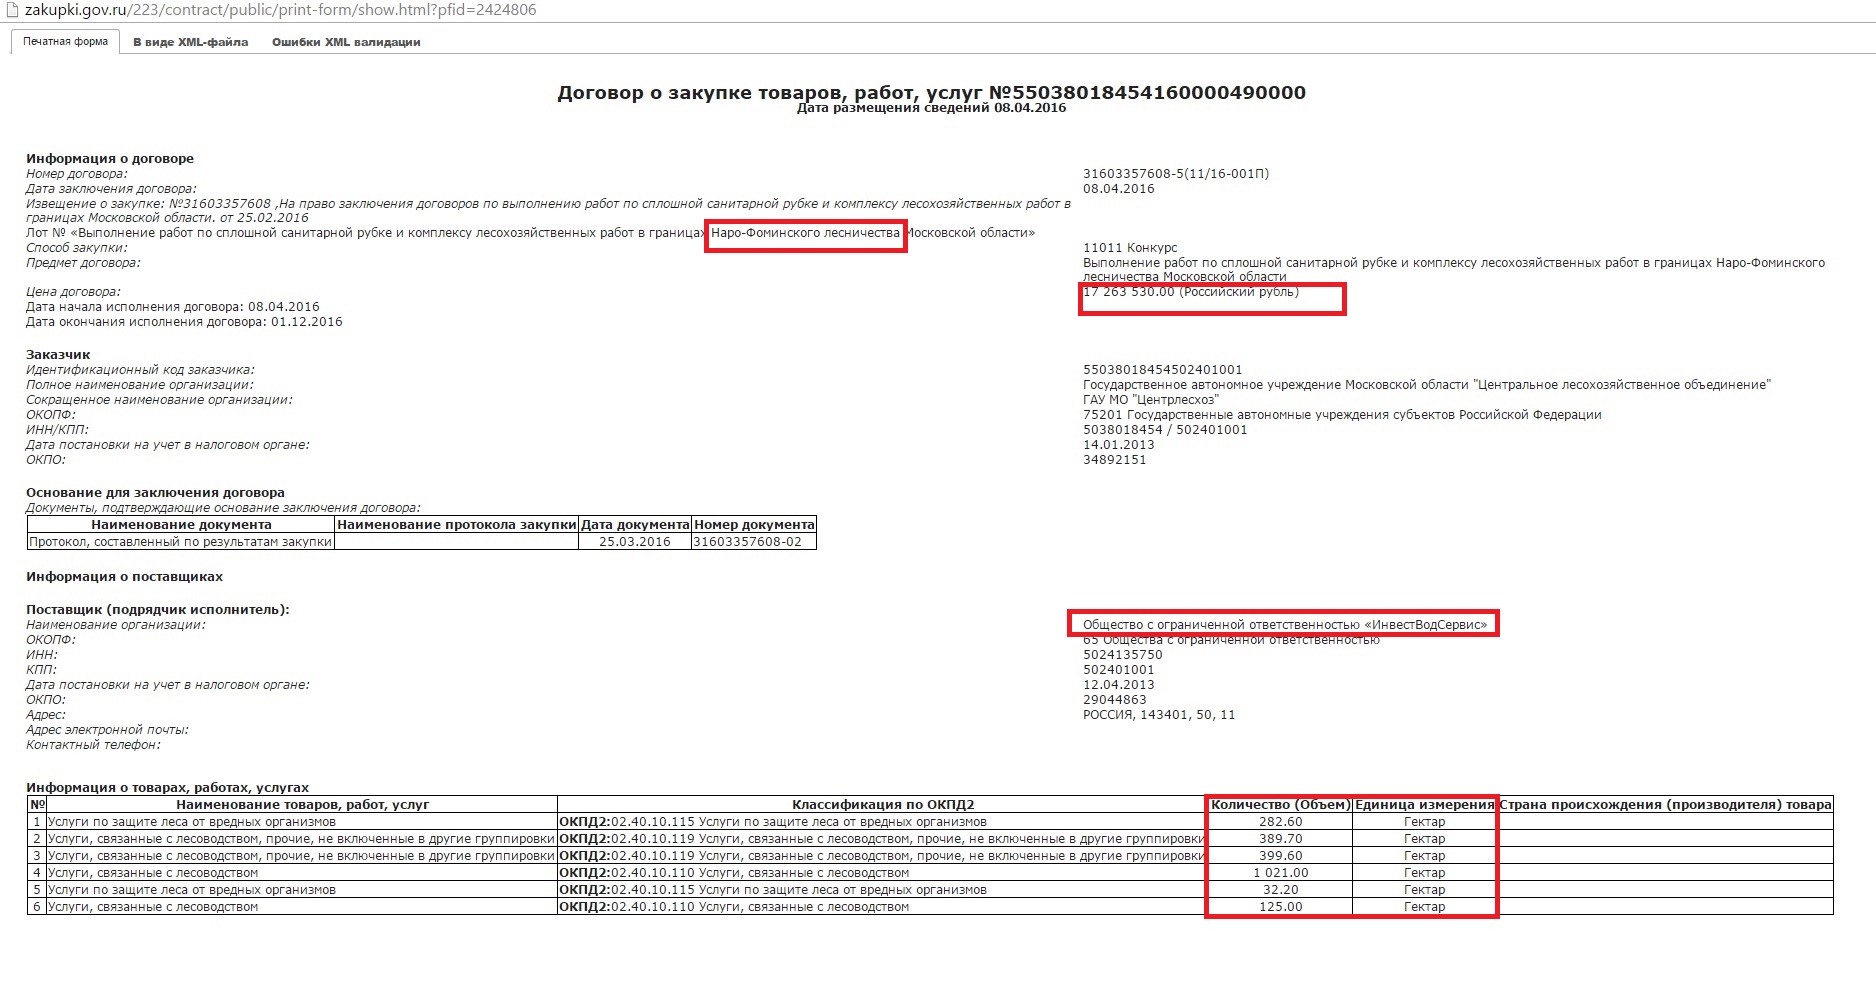Click supplier ИНН value 5024135750
Image resolution: width=1876 pixels, height=989 pixels.
1123,654
